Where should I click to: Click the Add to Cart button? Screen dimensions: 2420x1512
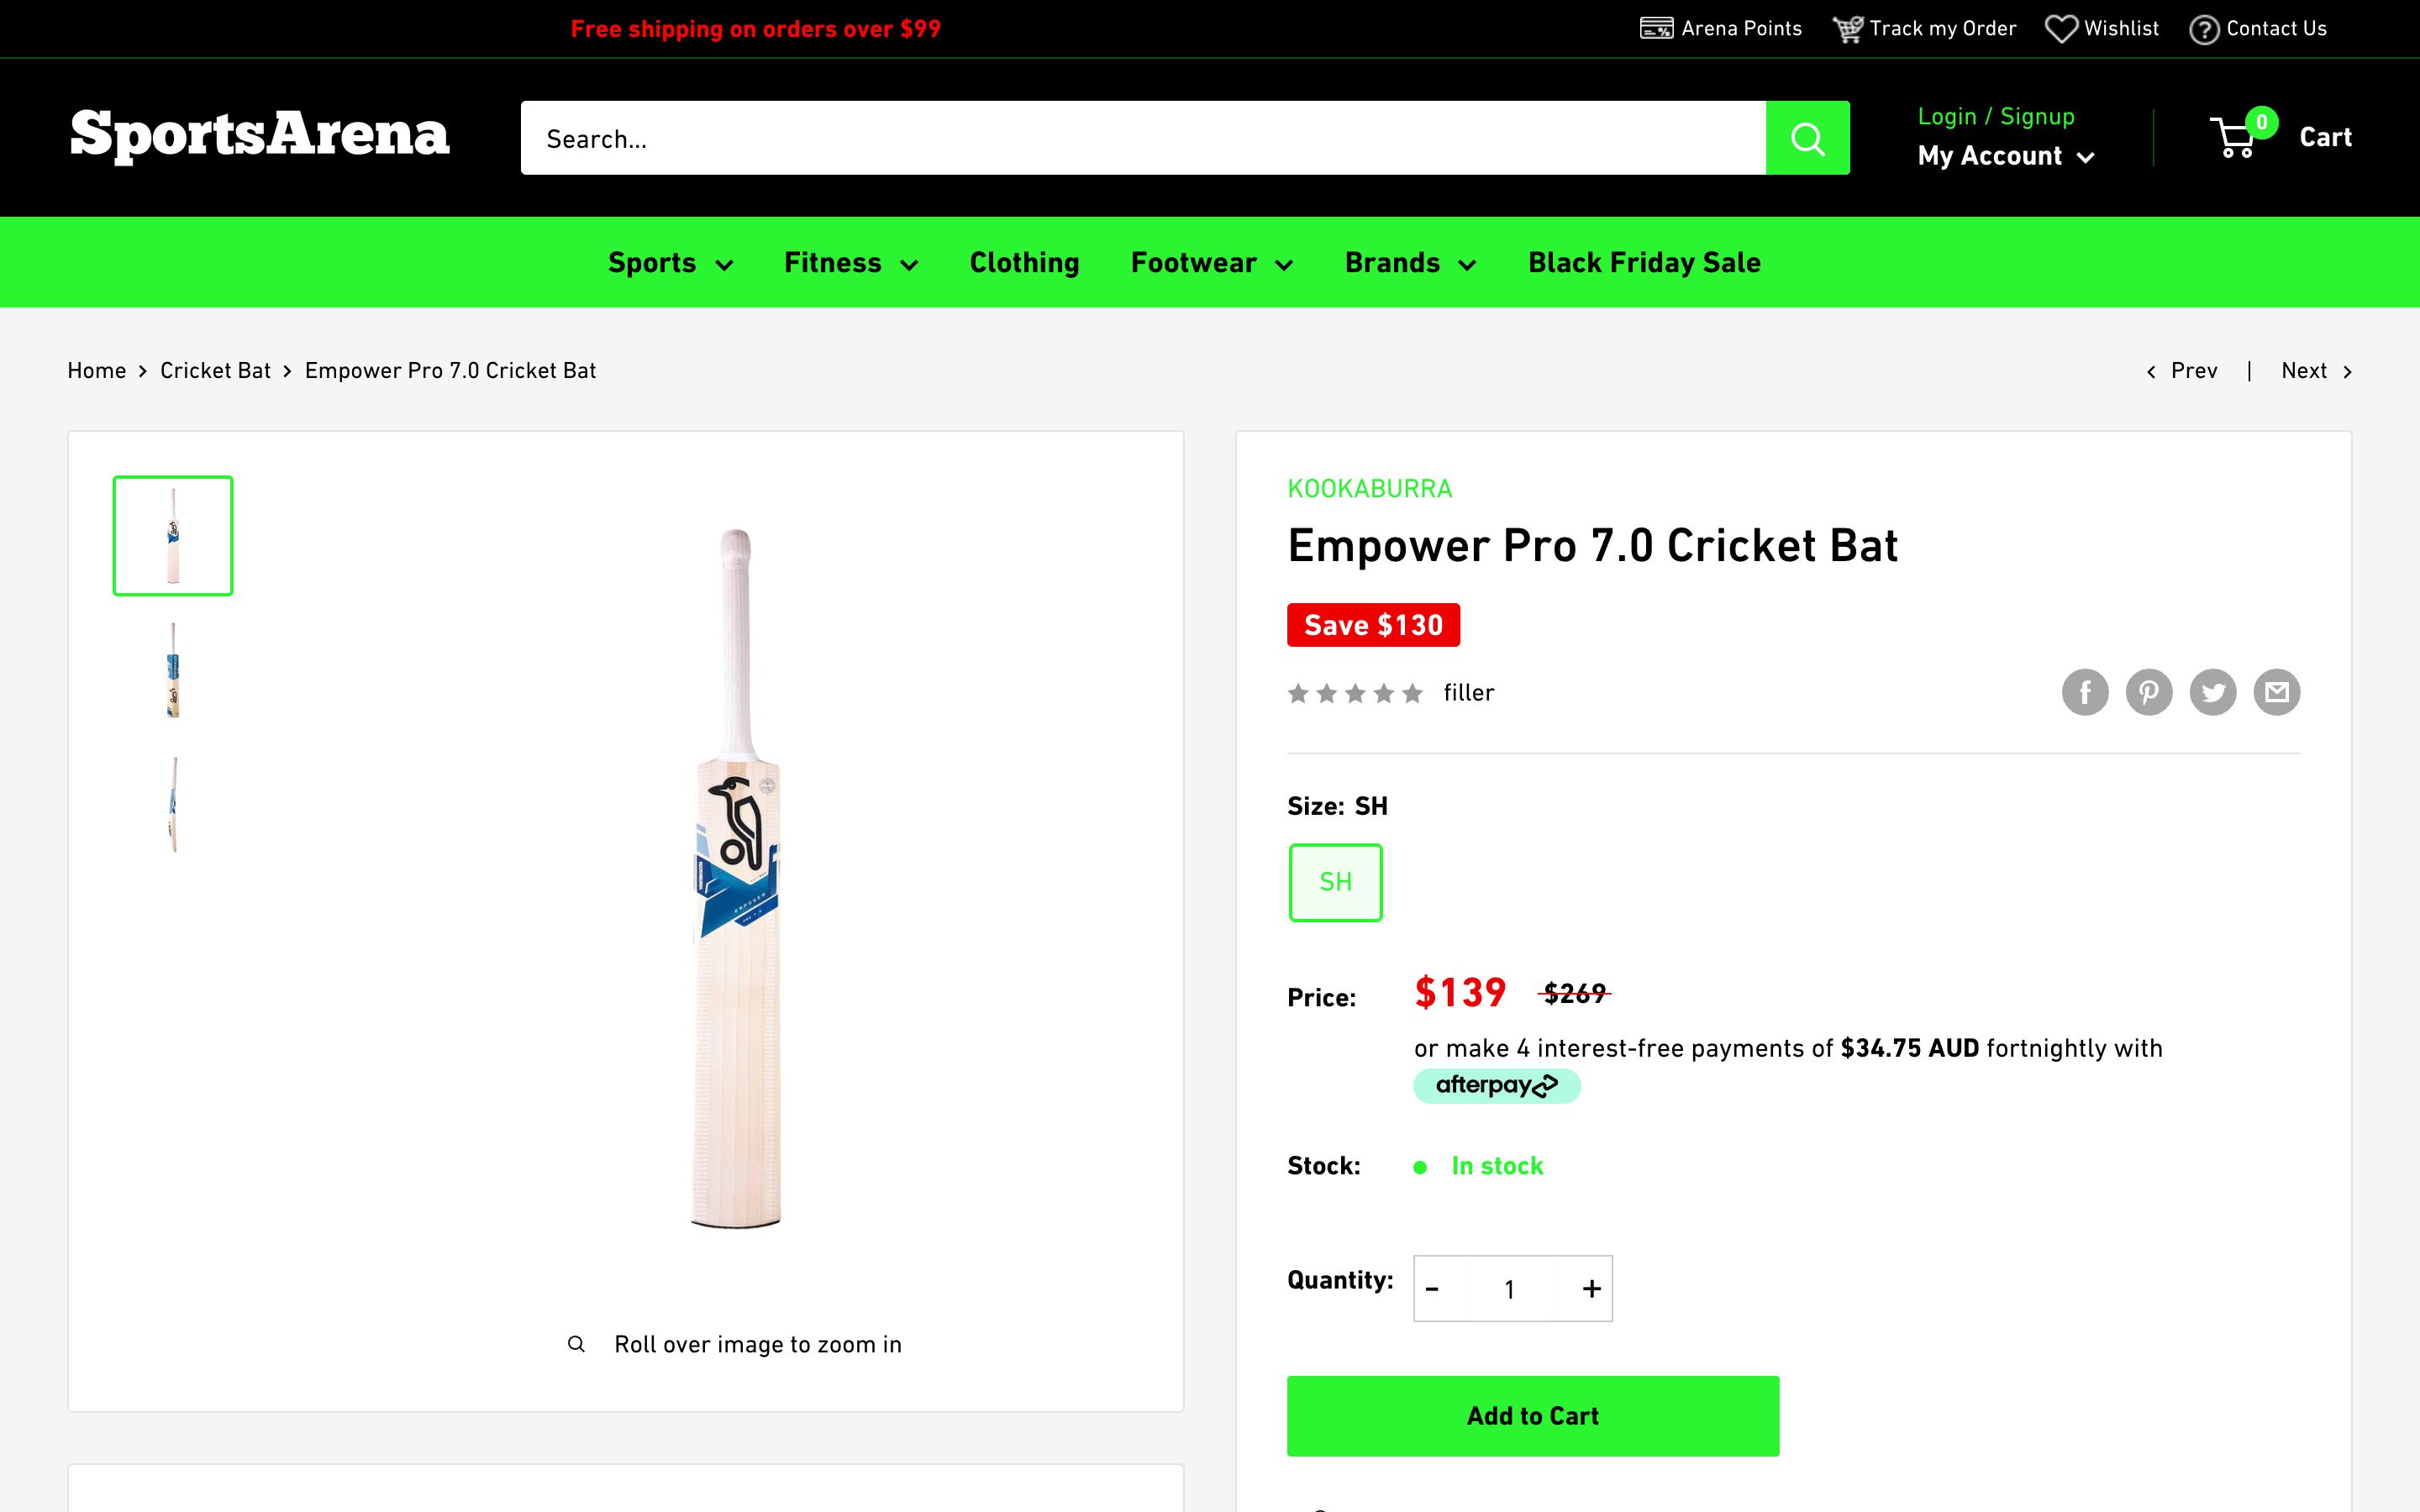point(1532,1415)
